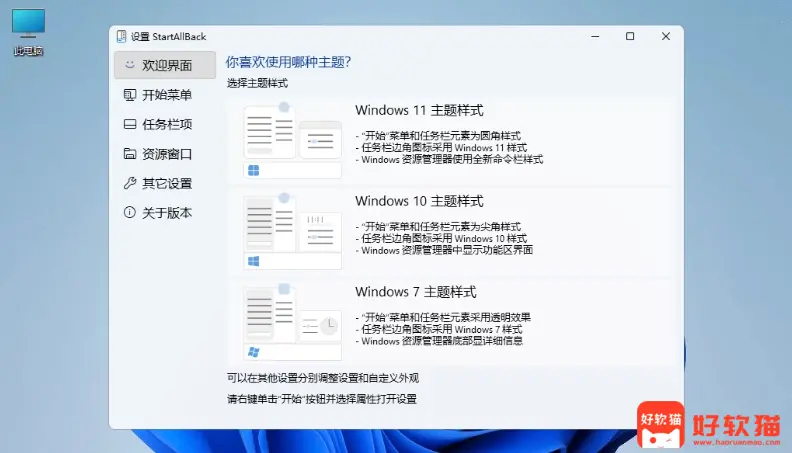Click the 显示功能区界面 description line
792x453 pixels.
444,250
